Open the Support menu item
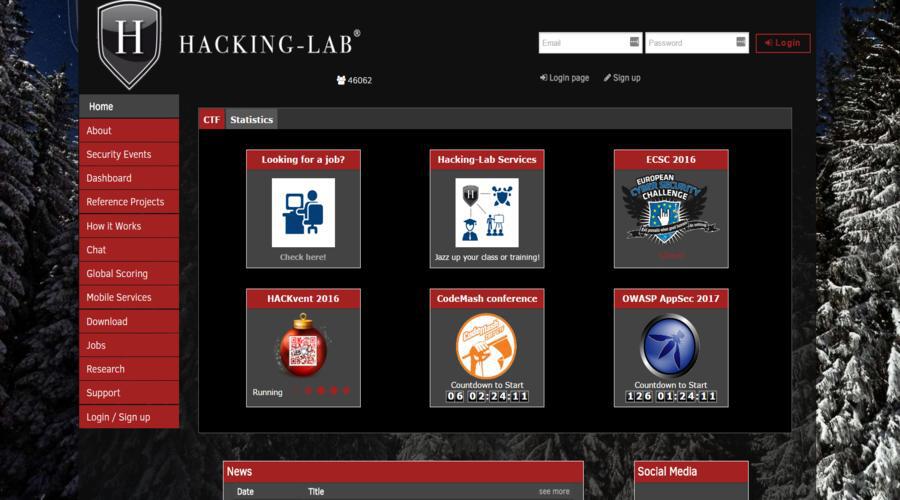The height and width of the screenshot is (500, 900). click(x=129, y=393)
